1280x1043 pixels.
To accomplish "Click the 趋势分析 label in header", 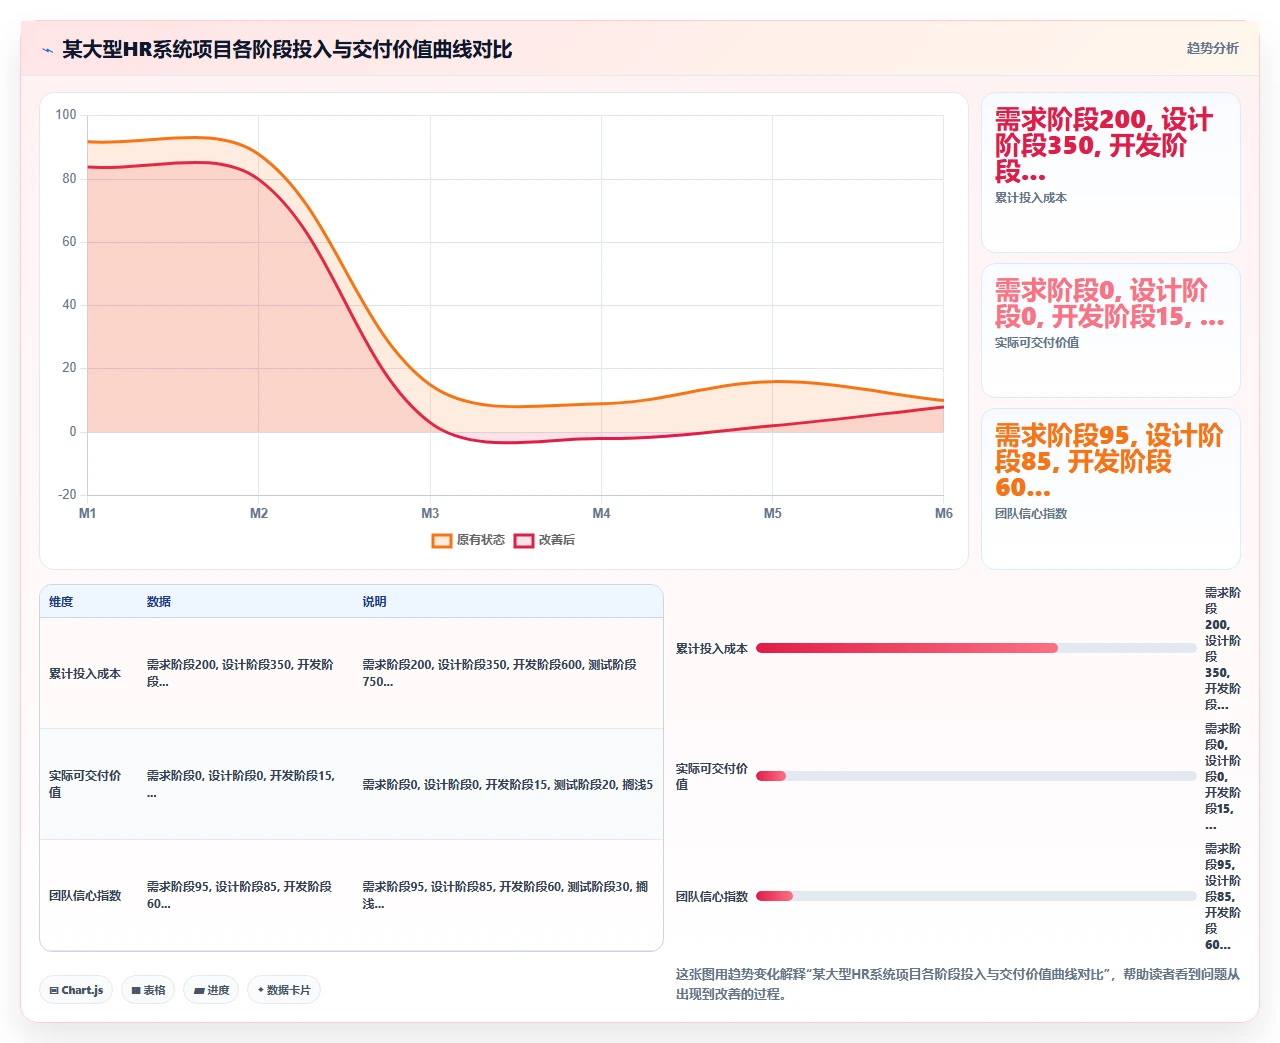I will [1212, 48].
